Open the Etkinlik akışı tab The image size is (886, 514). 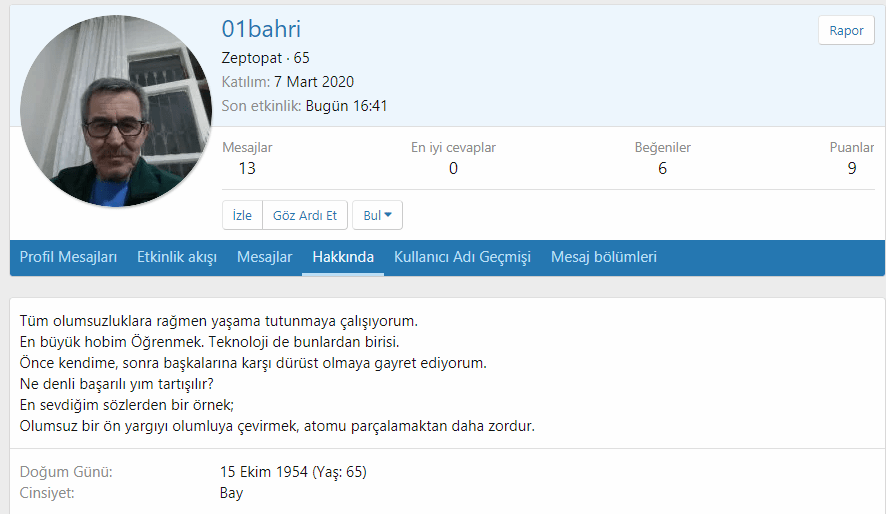coord(177,257)
